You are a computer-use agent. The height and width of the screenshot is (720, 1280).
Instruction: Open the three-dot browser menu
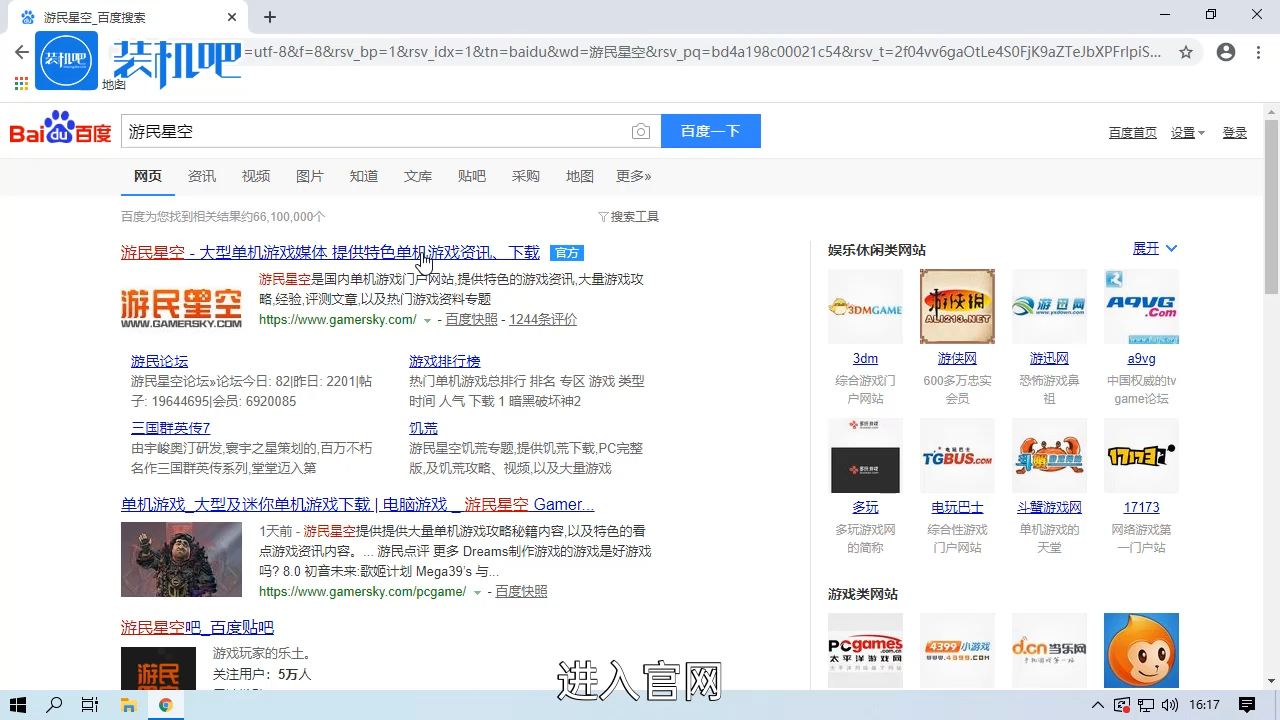click(1258, 52)
